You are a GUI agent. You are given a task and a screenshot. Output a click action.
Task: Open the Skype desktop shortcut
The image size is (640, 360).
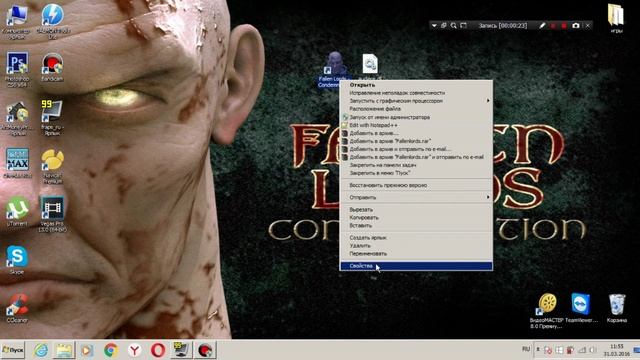tap(17, 259)
